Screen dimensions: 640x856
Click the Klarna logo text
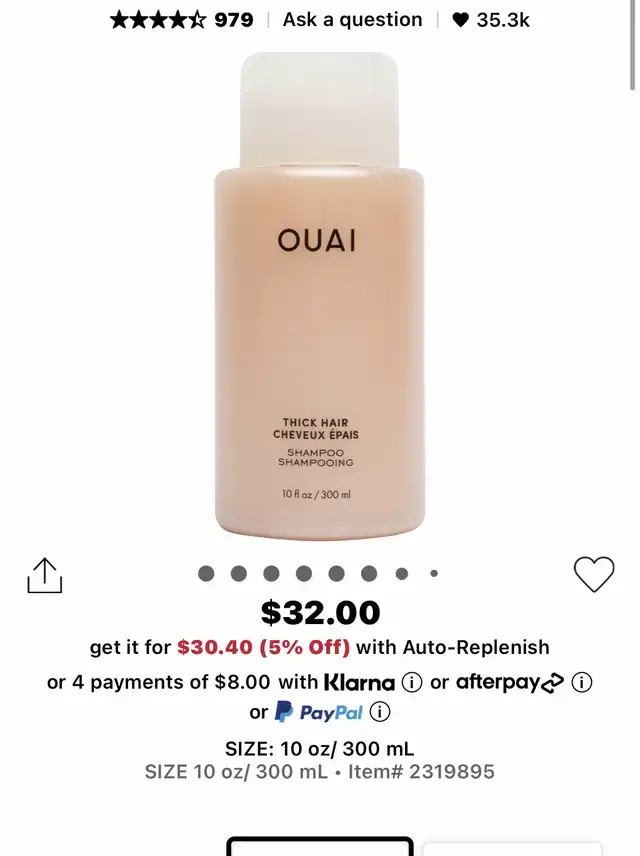click(x=359, y=683)
